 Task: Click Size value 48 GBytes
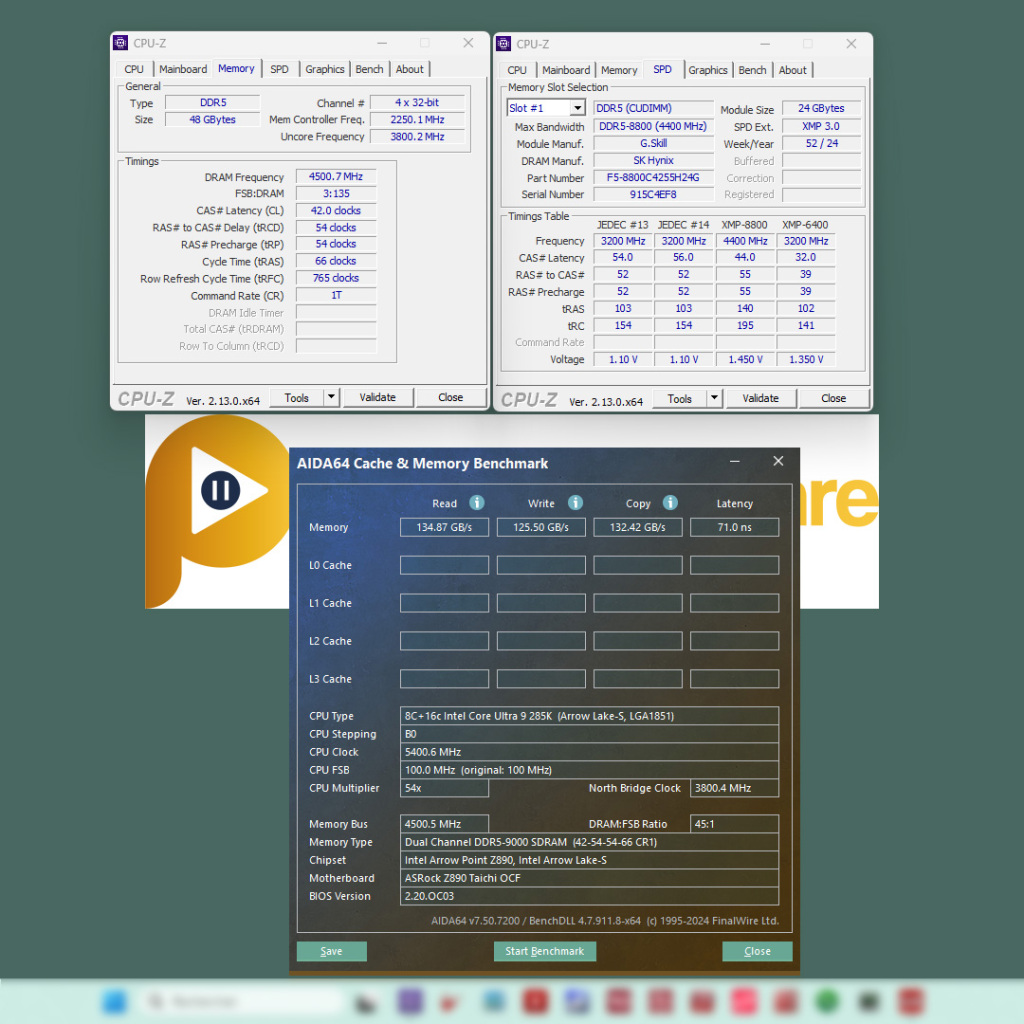pyautogui.click(x=212, y=120)
